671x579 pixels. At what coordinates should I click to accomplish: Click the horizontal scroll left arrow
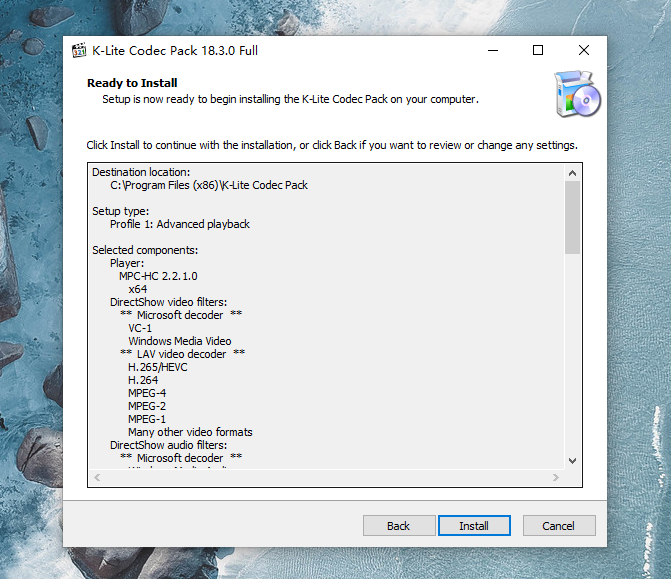click(x=97, y=478)
